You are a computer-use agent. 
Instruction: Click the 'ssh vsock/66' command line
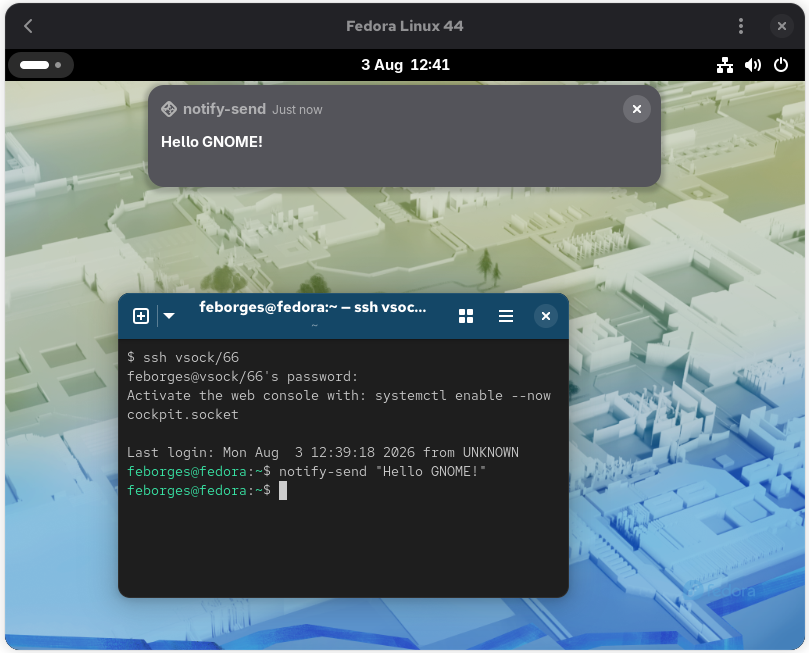[183, 357]
